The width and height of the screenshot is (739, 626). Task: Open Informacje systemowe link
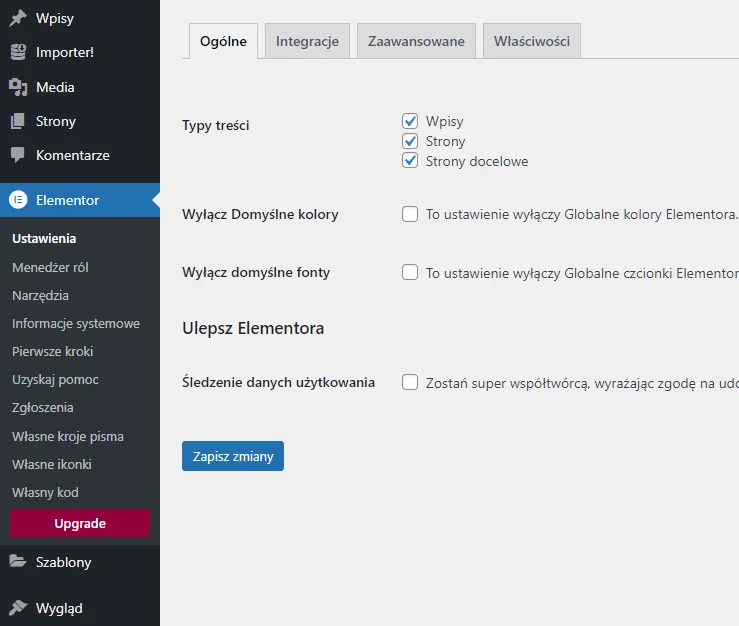pos(76,324)
